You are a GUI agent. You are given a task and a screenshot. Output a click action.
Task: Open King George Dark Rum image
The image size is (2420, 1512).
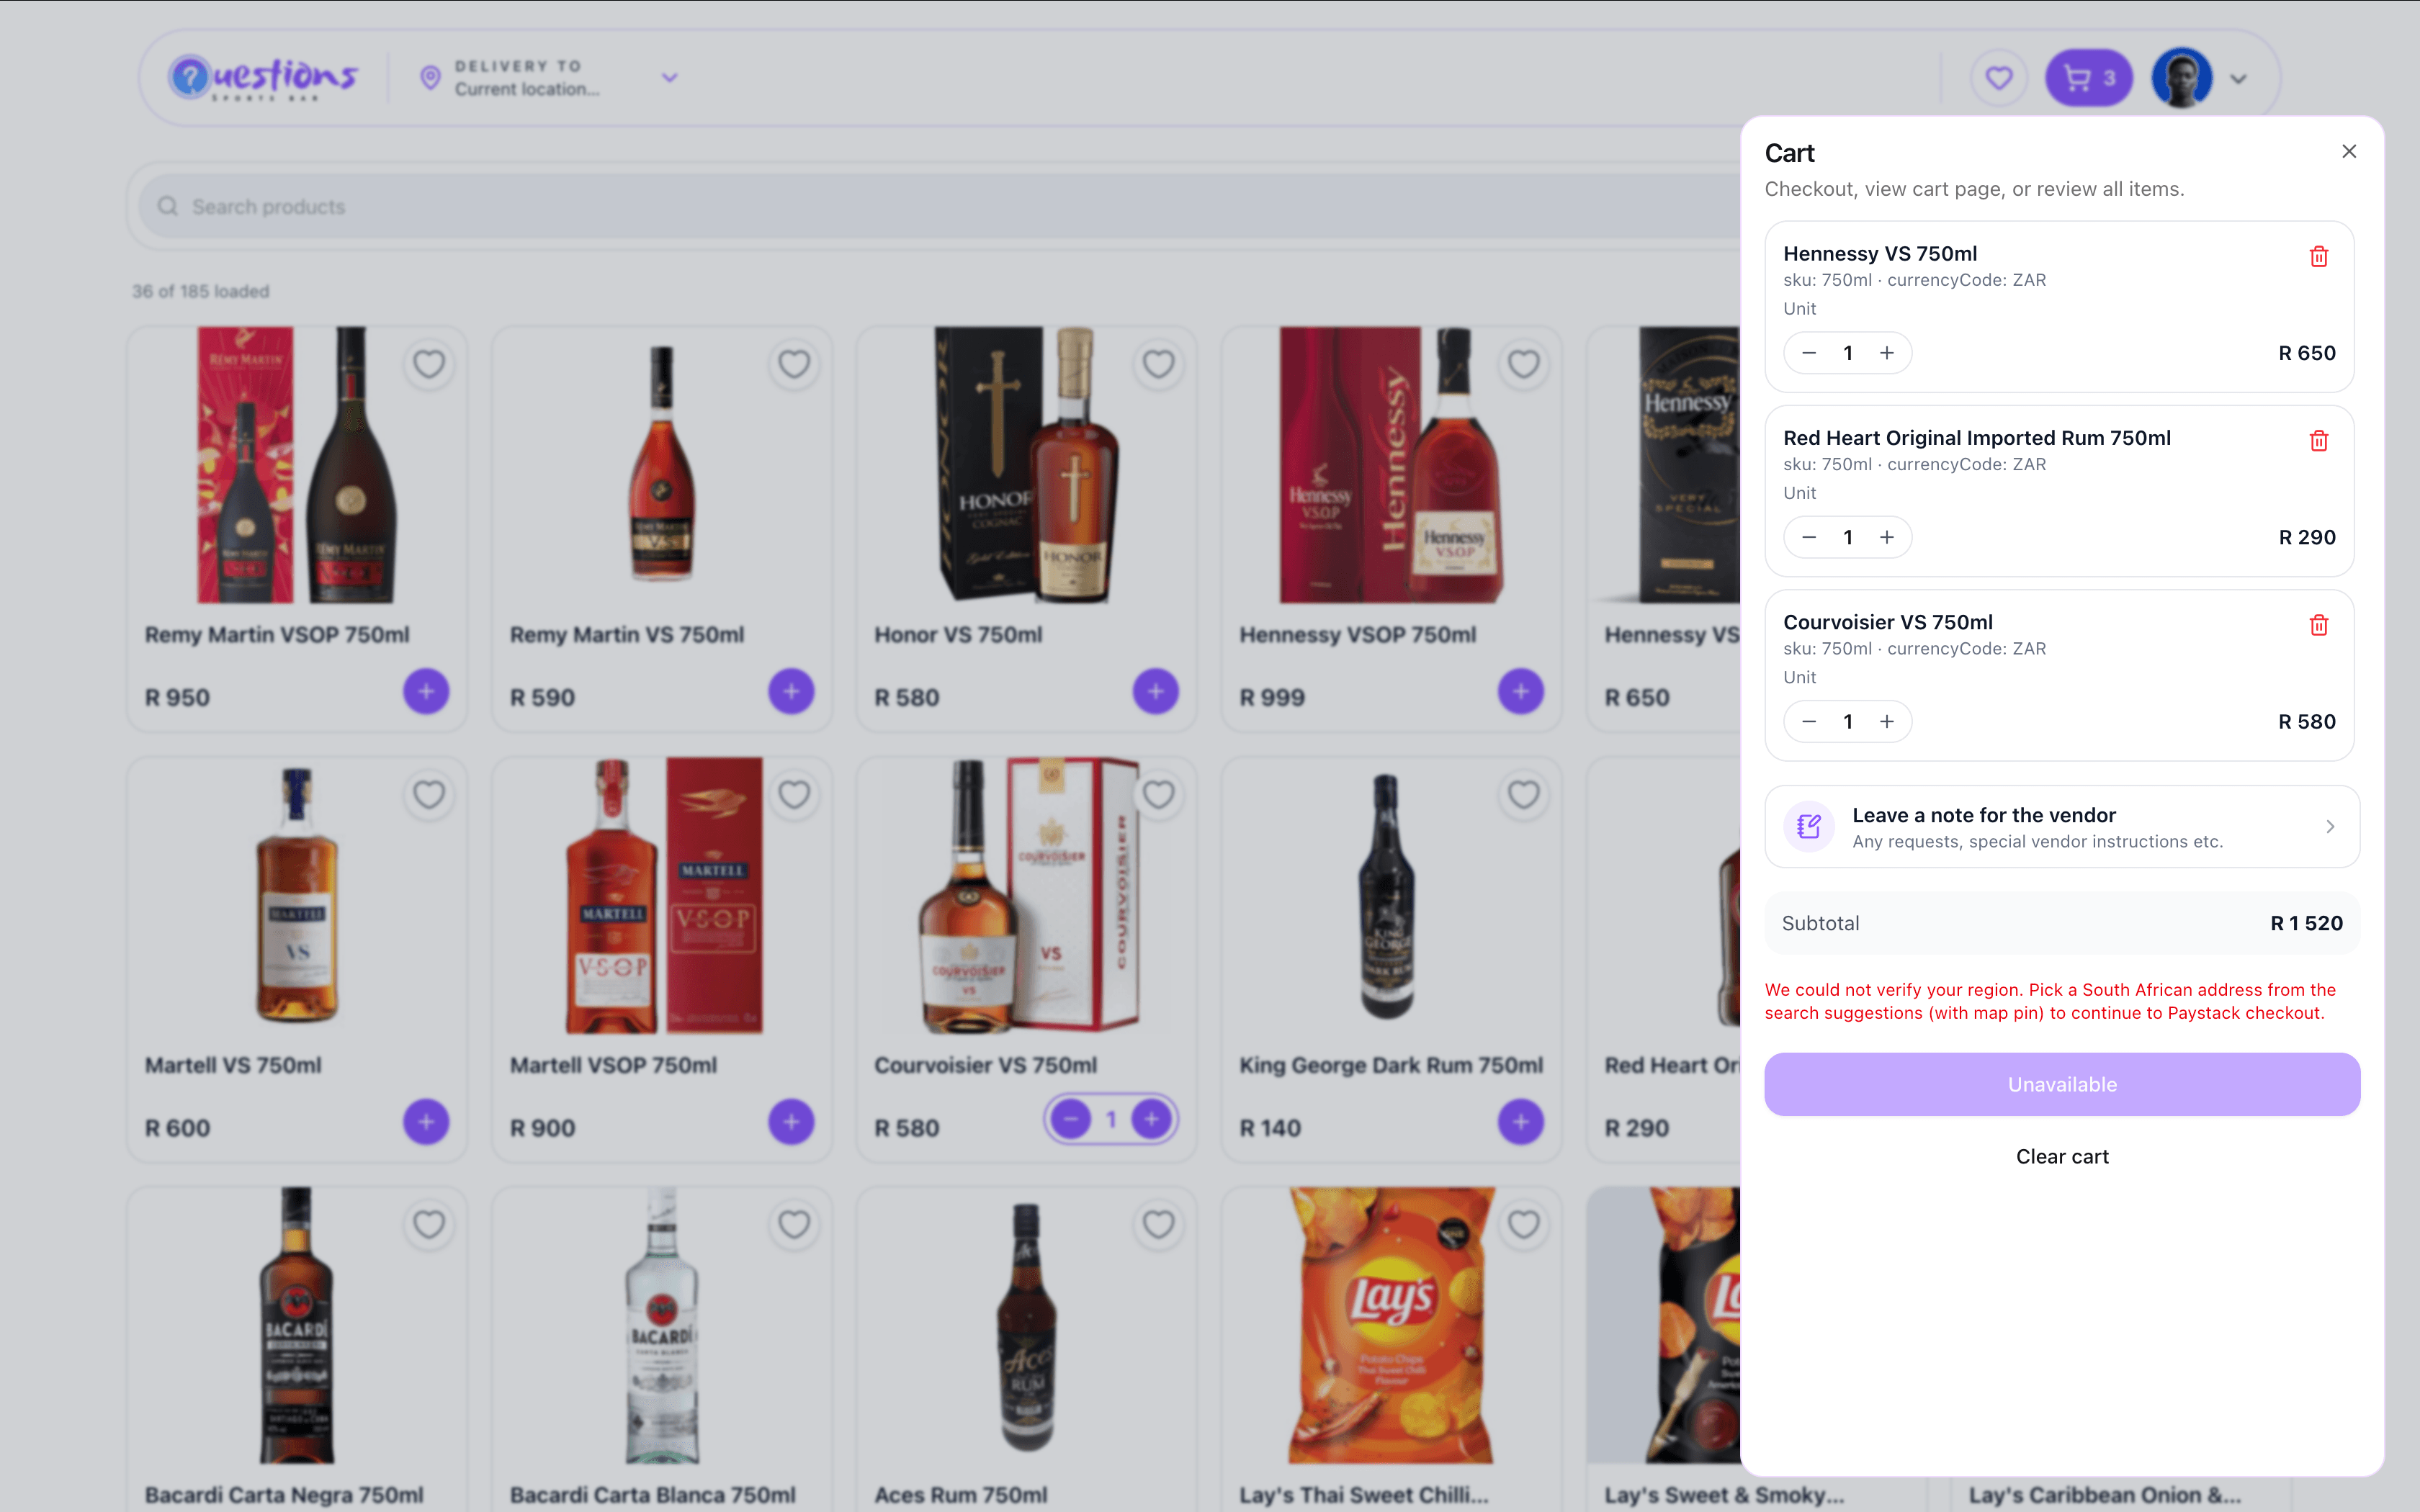[1391, 896]
